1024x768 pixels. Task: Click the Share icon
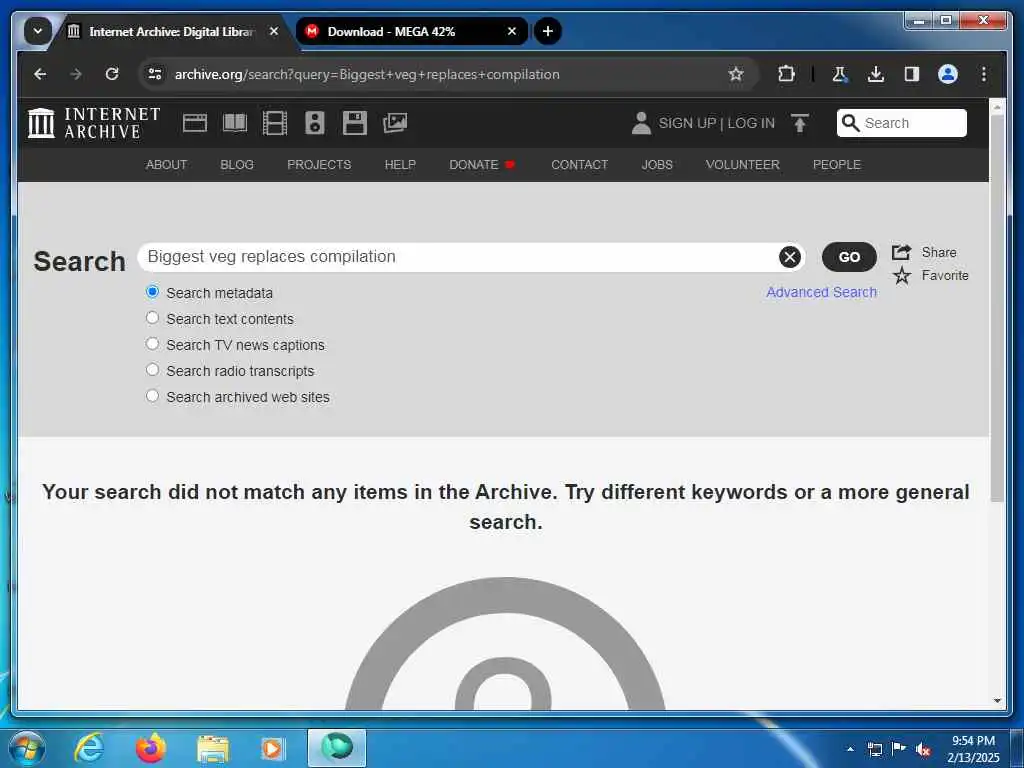coord(901,252)
